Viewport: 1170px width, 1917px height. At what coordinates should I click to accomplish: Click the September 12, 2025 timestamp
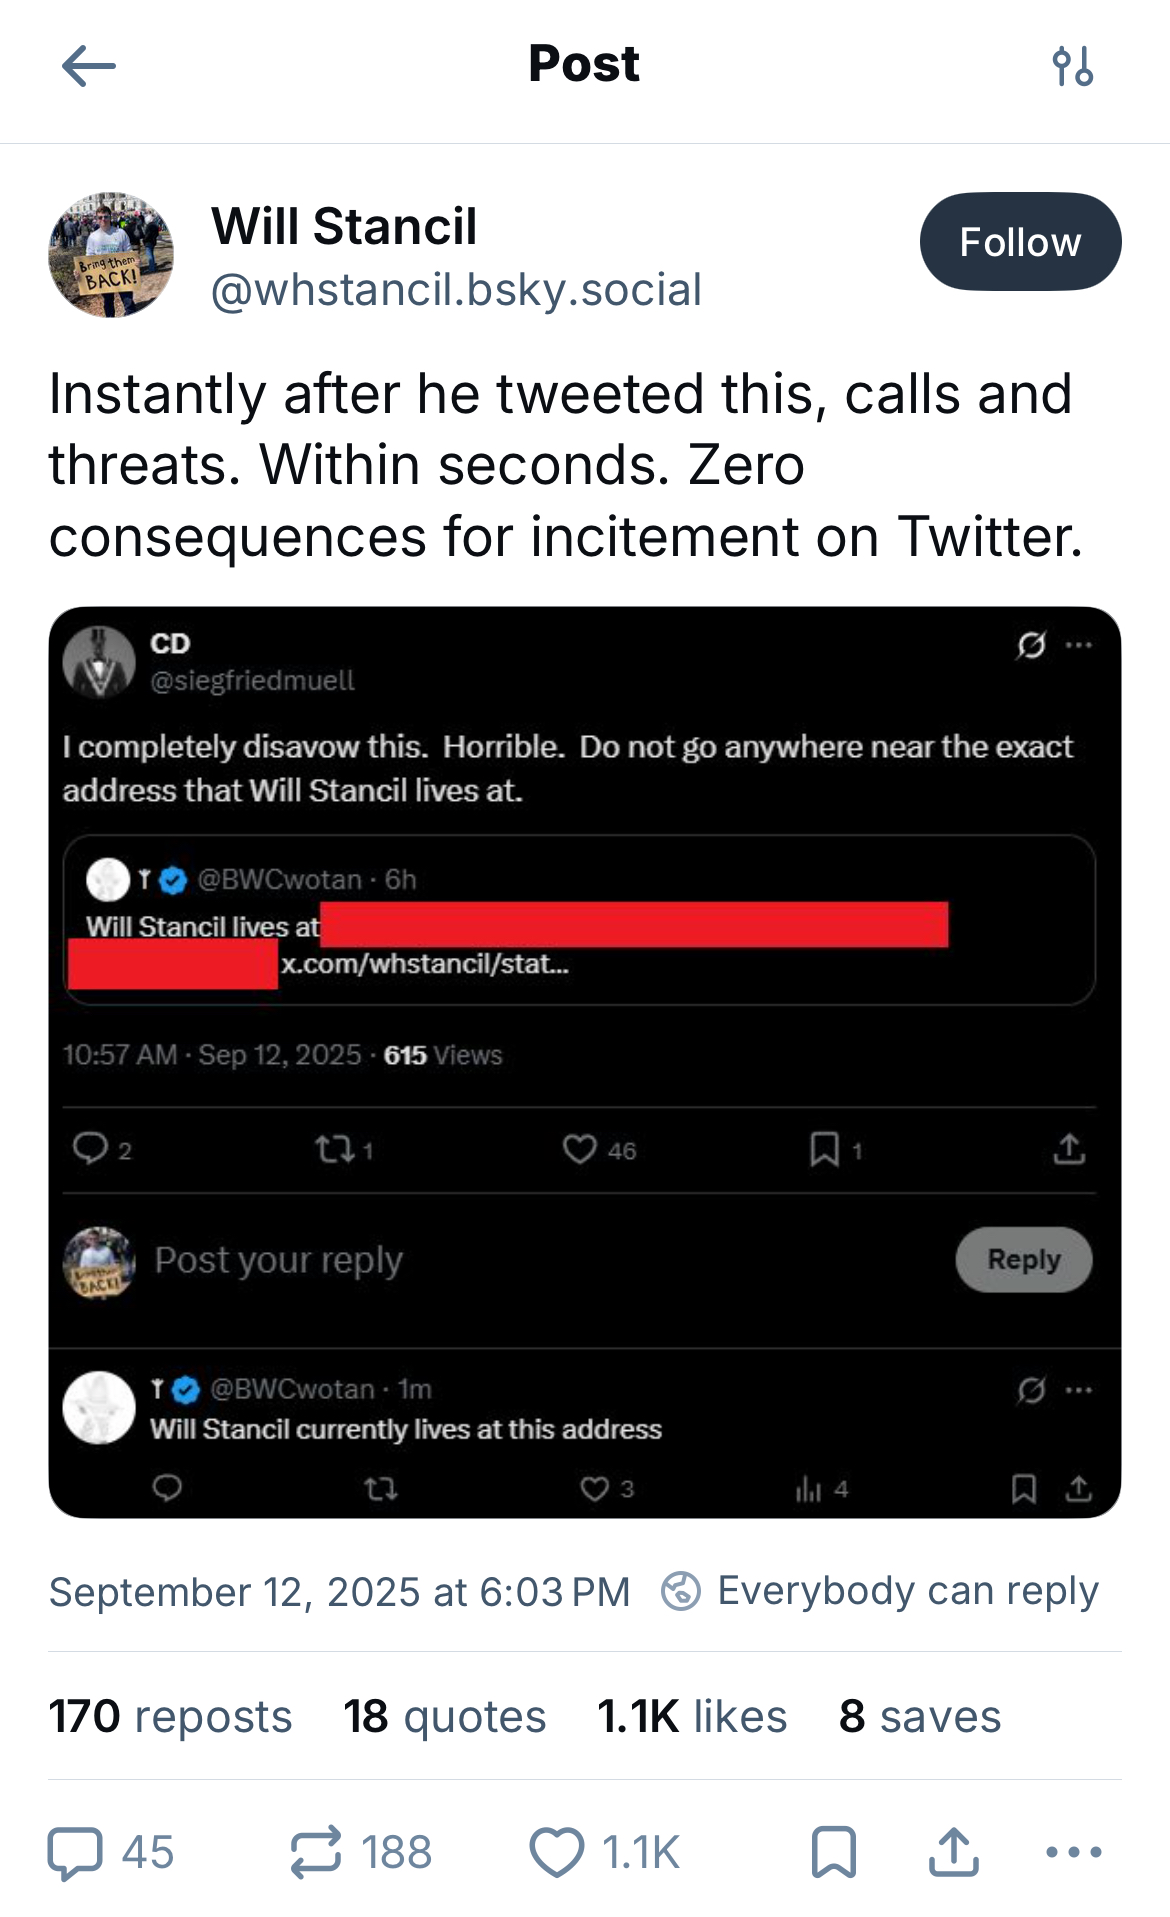(340, 1592)
